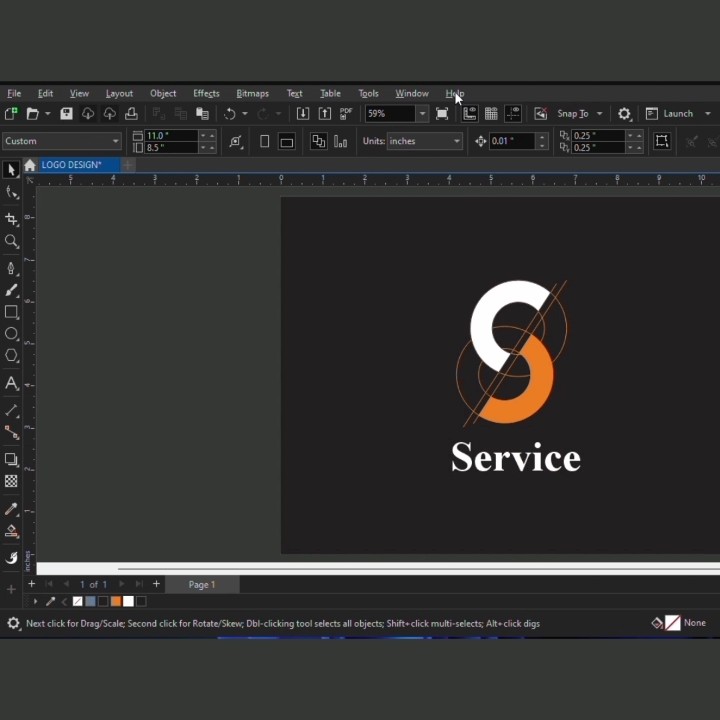Screen dimensions: 720x720
Task: Expand the Undo history dropdown arrow
Action: point(245,113)
